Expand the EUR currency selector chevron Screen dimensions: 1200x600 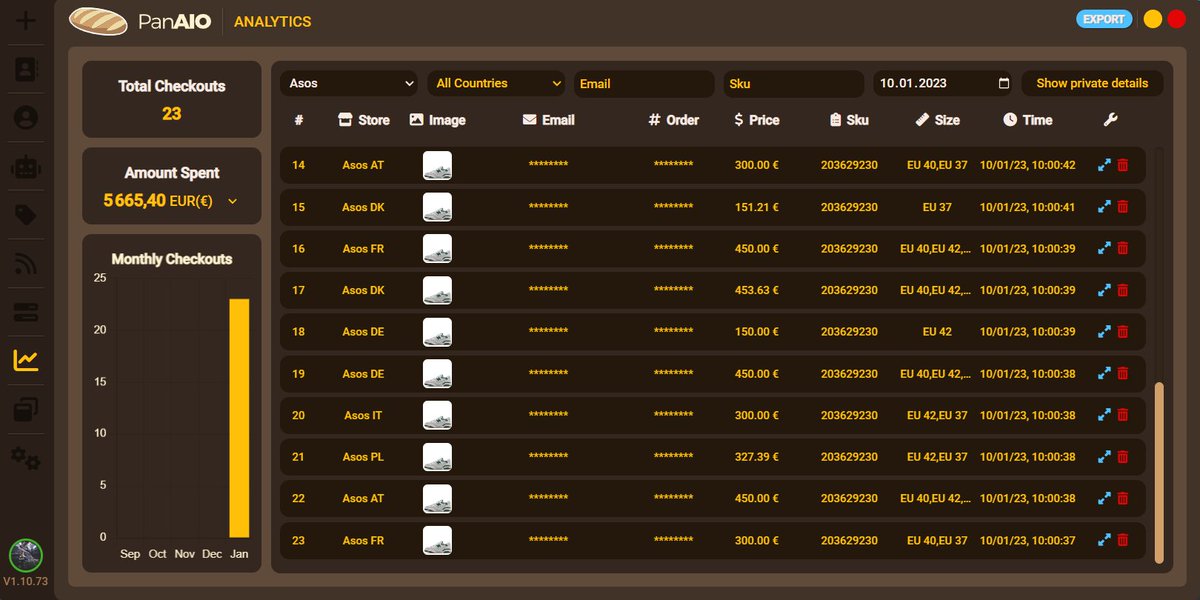point(233,201)
